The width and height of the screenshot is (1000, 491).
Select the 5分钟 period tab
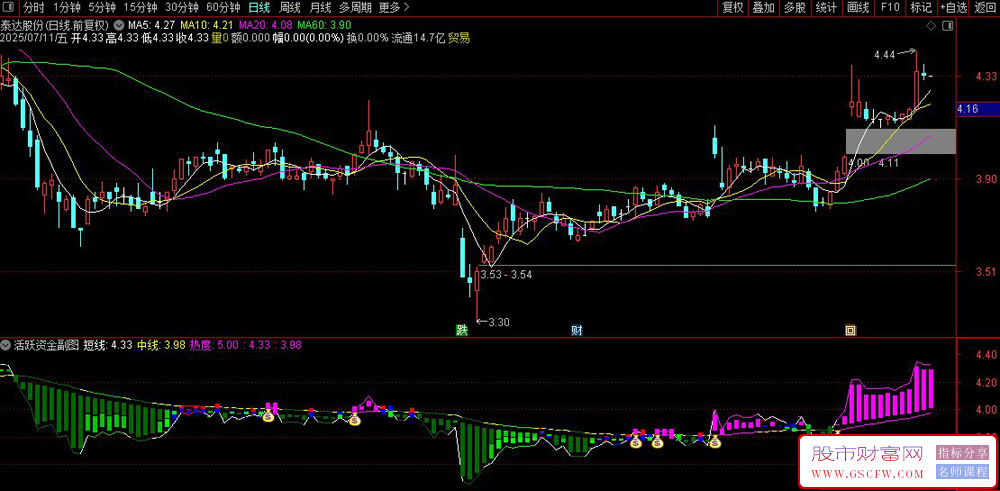pyautogui.click(x=101, y=8)
